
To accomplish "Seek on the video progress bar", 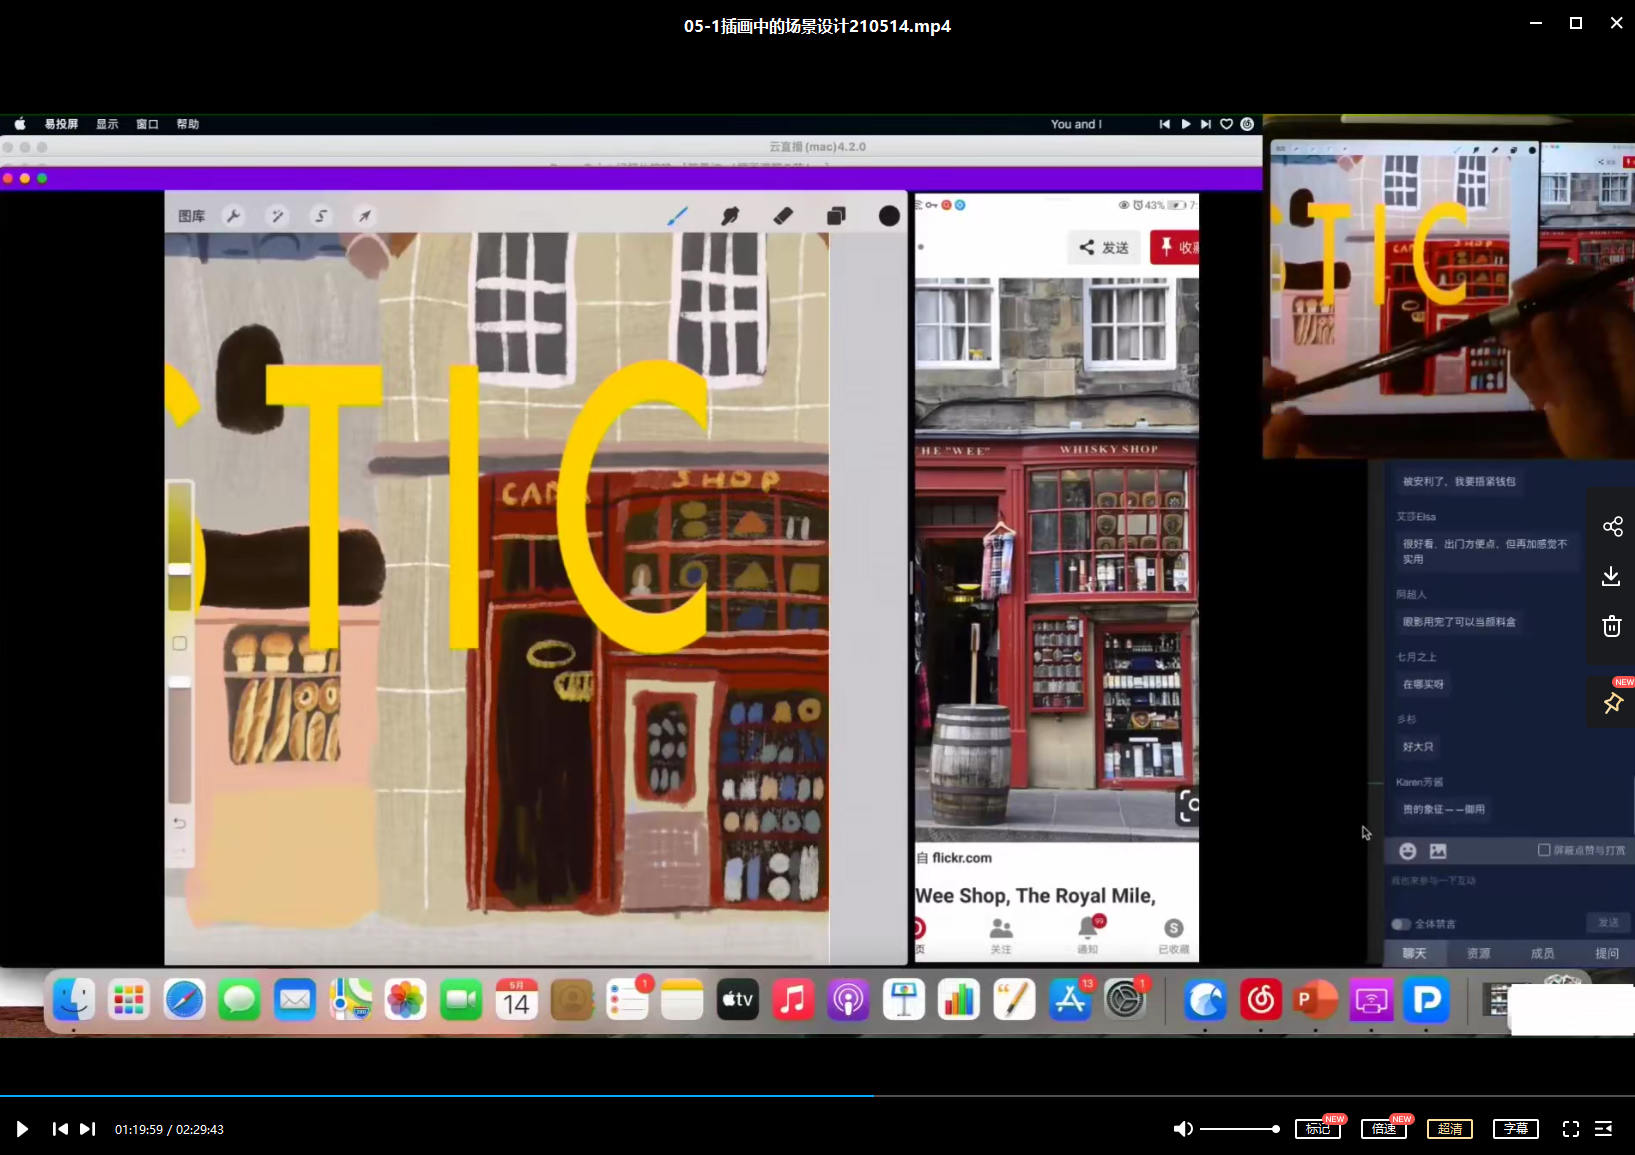I will tap(817, 1096).
